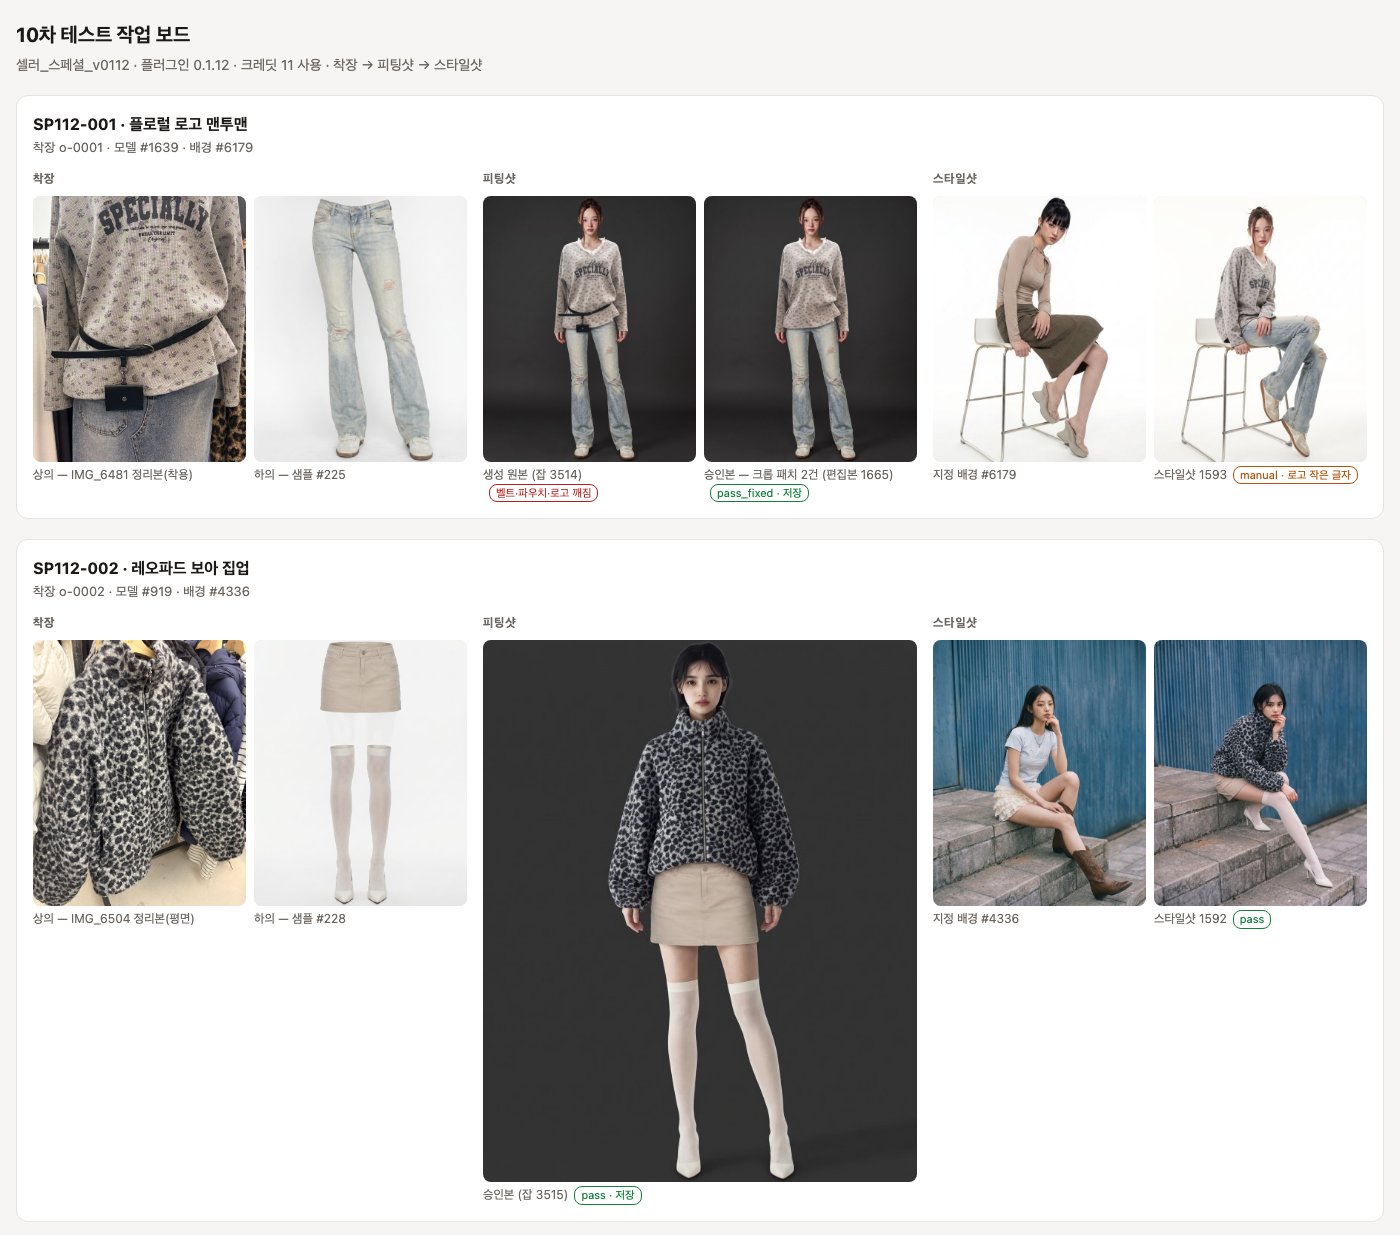This screenshot has width=1400, height=1235.
Task: Open the sample #225 jeans thumbnail
Action: coord(360,329)
